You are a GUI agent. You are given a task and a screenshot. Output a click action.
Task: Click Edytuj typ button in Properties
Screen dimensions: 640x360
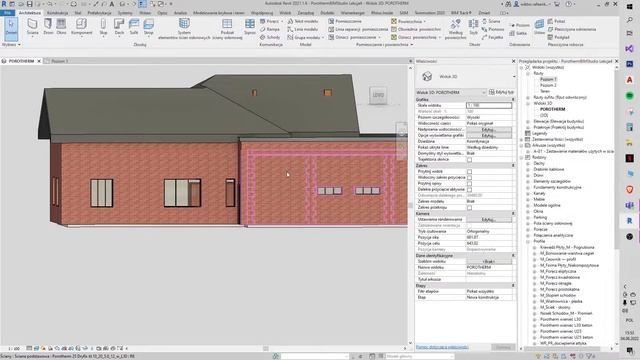(501, 93)
